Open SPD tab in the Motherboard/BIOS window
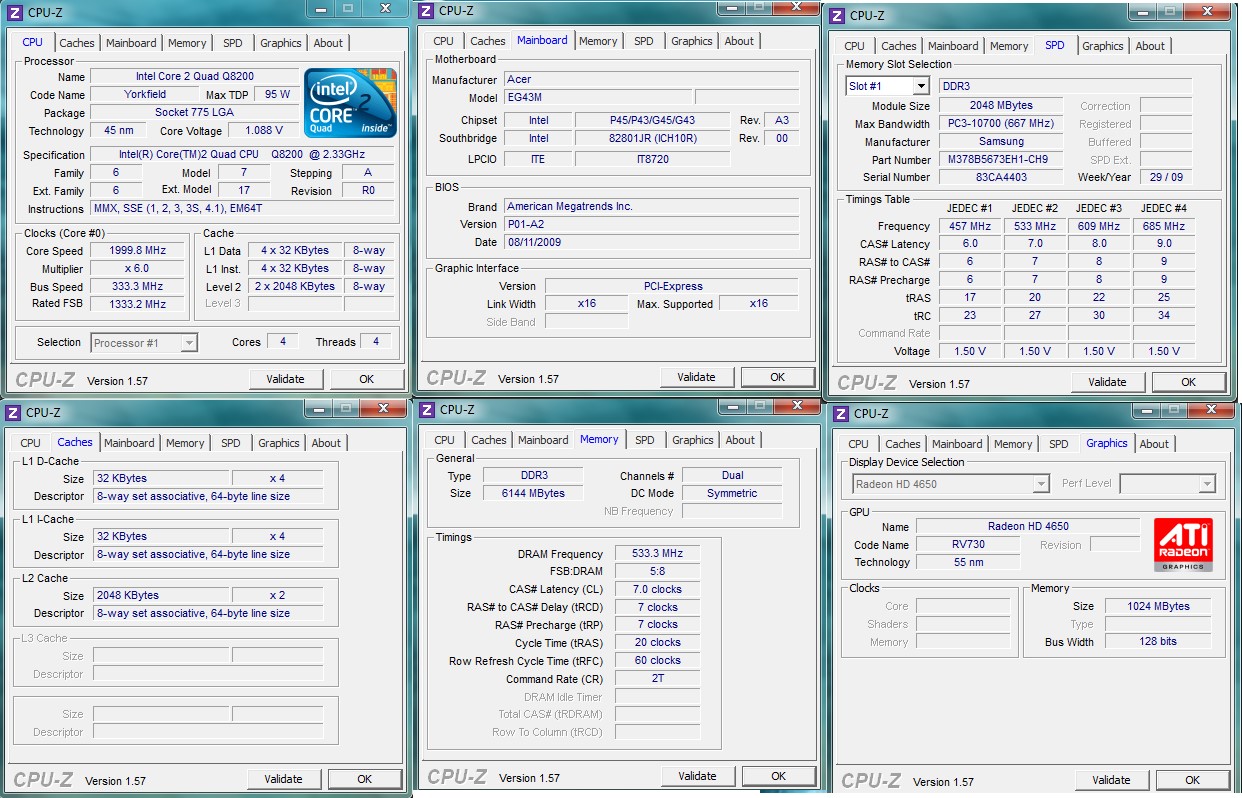The width and height of the screenshot is (1242, 798). tap(644, 41)
